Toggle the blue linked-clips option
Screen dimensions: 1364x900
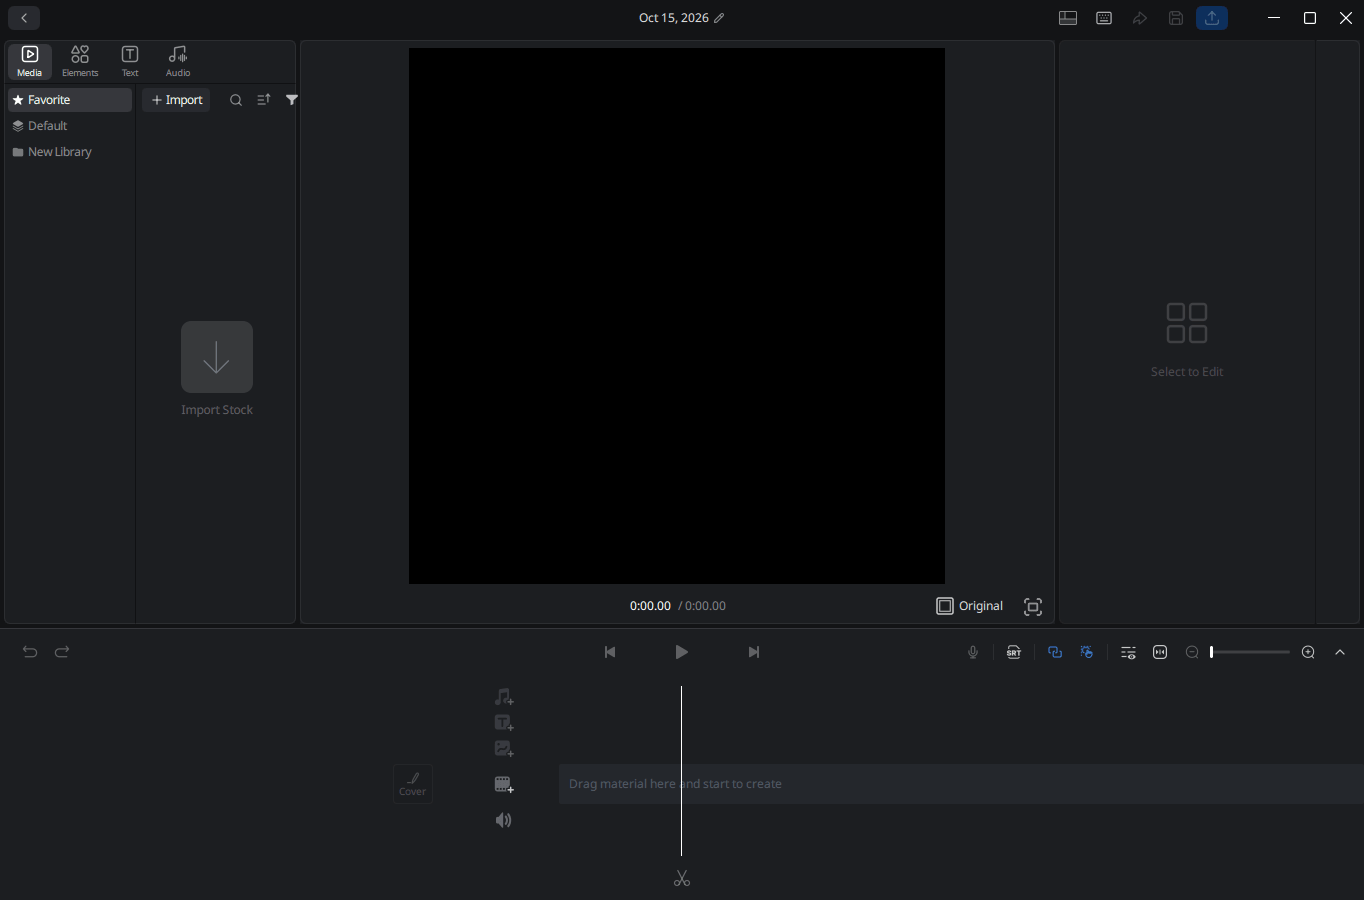(x=1055, y=652)
